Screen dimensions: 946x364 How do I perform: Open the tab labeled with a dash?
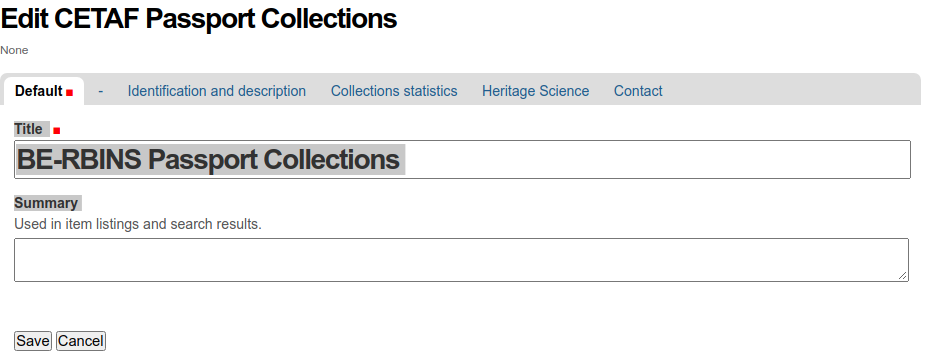pyautogui.click(x=101, y=91)
